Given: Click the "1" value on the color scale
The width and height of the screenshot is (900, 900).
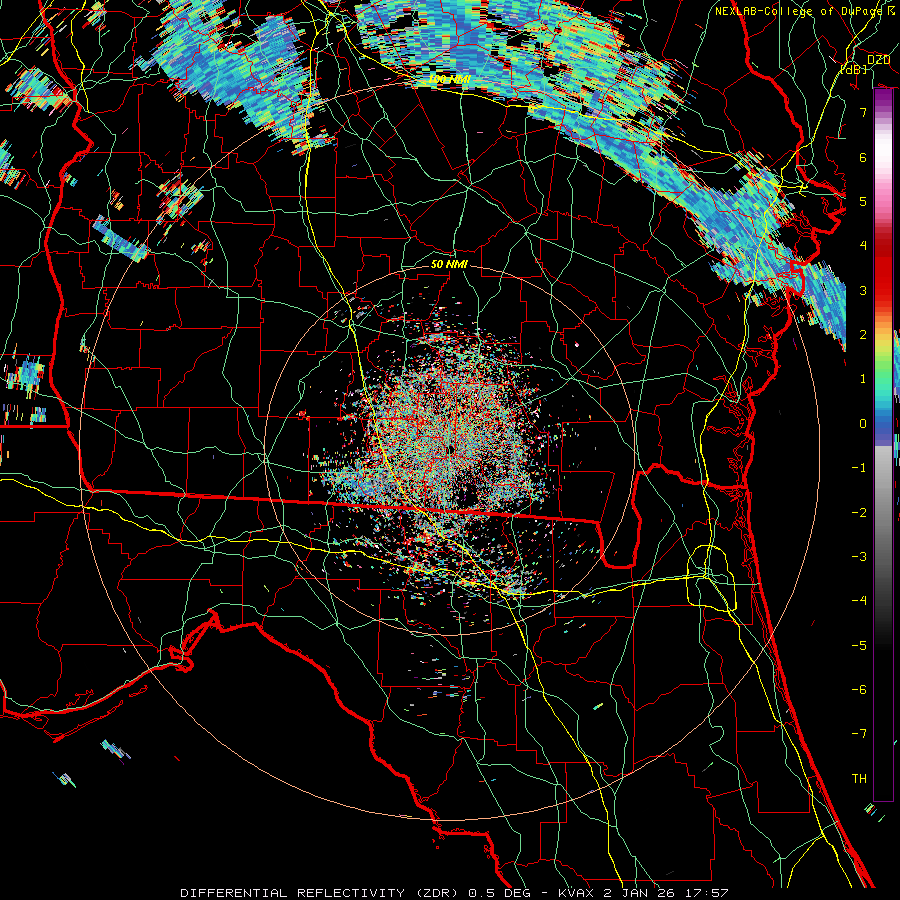Looking at the screenshot, I should coord(863,379).
